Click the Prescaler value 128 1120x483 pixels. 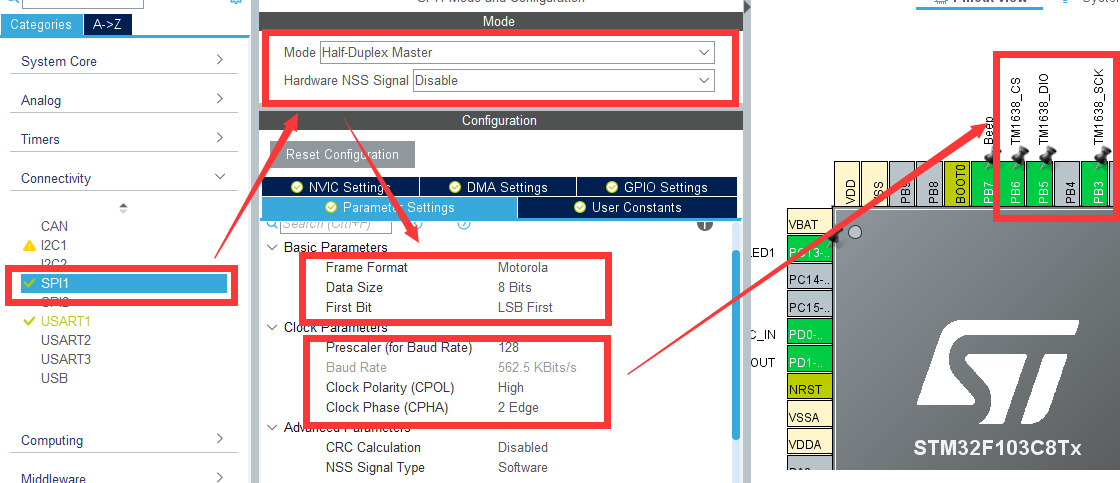point(508,347)
